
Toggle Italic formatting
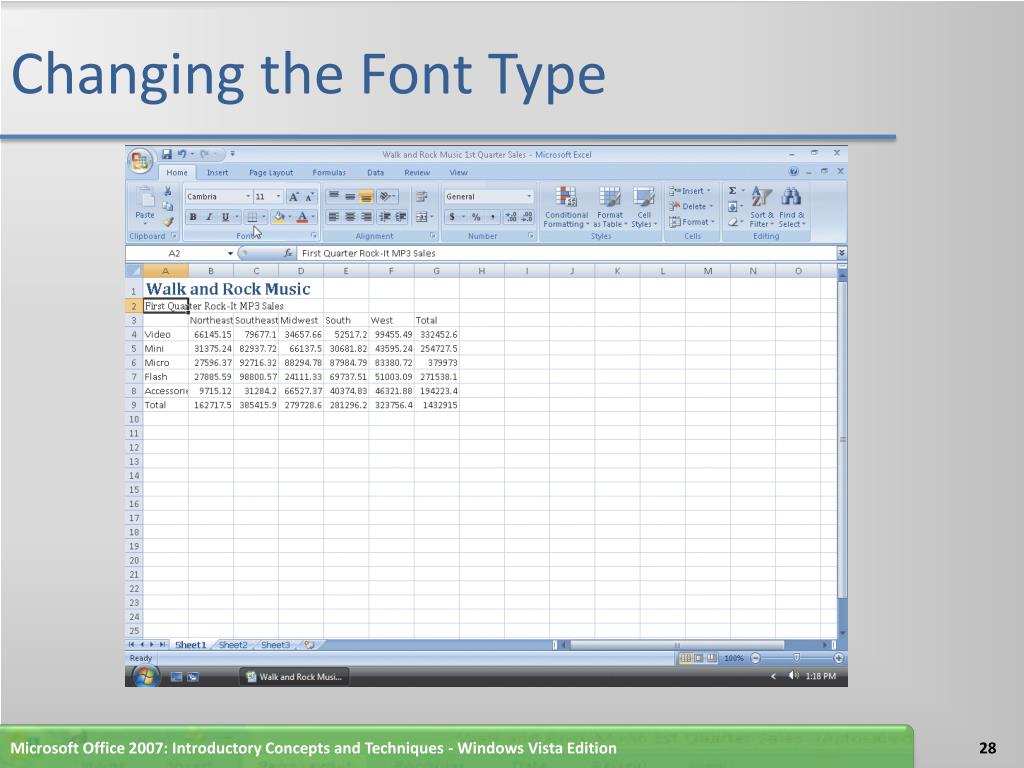[x=209, y=217]
